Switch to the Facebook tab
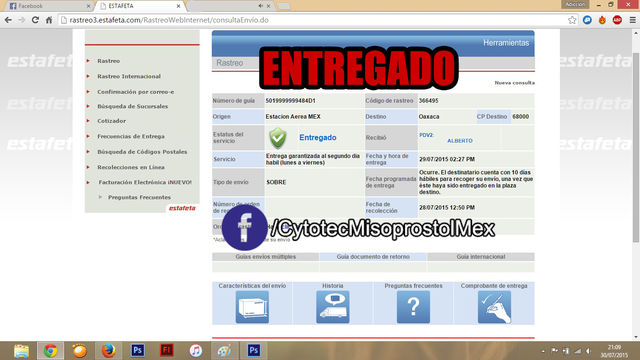 coord(48,6)
